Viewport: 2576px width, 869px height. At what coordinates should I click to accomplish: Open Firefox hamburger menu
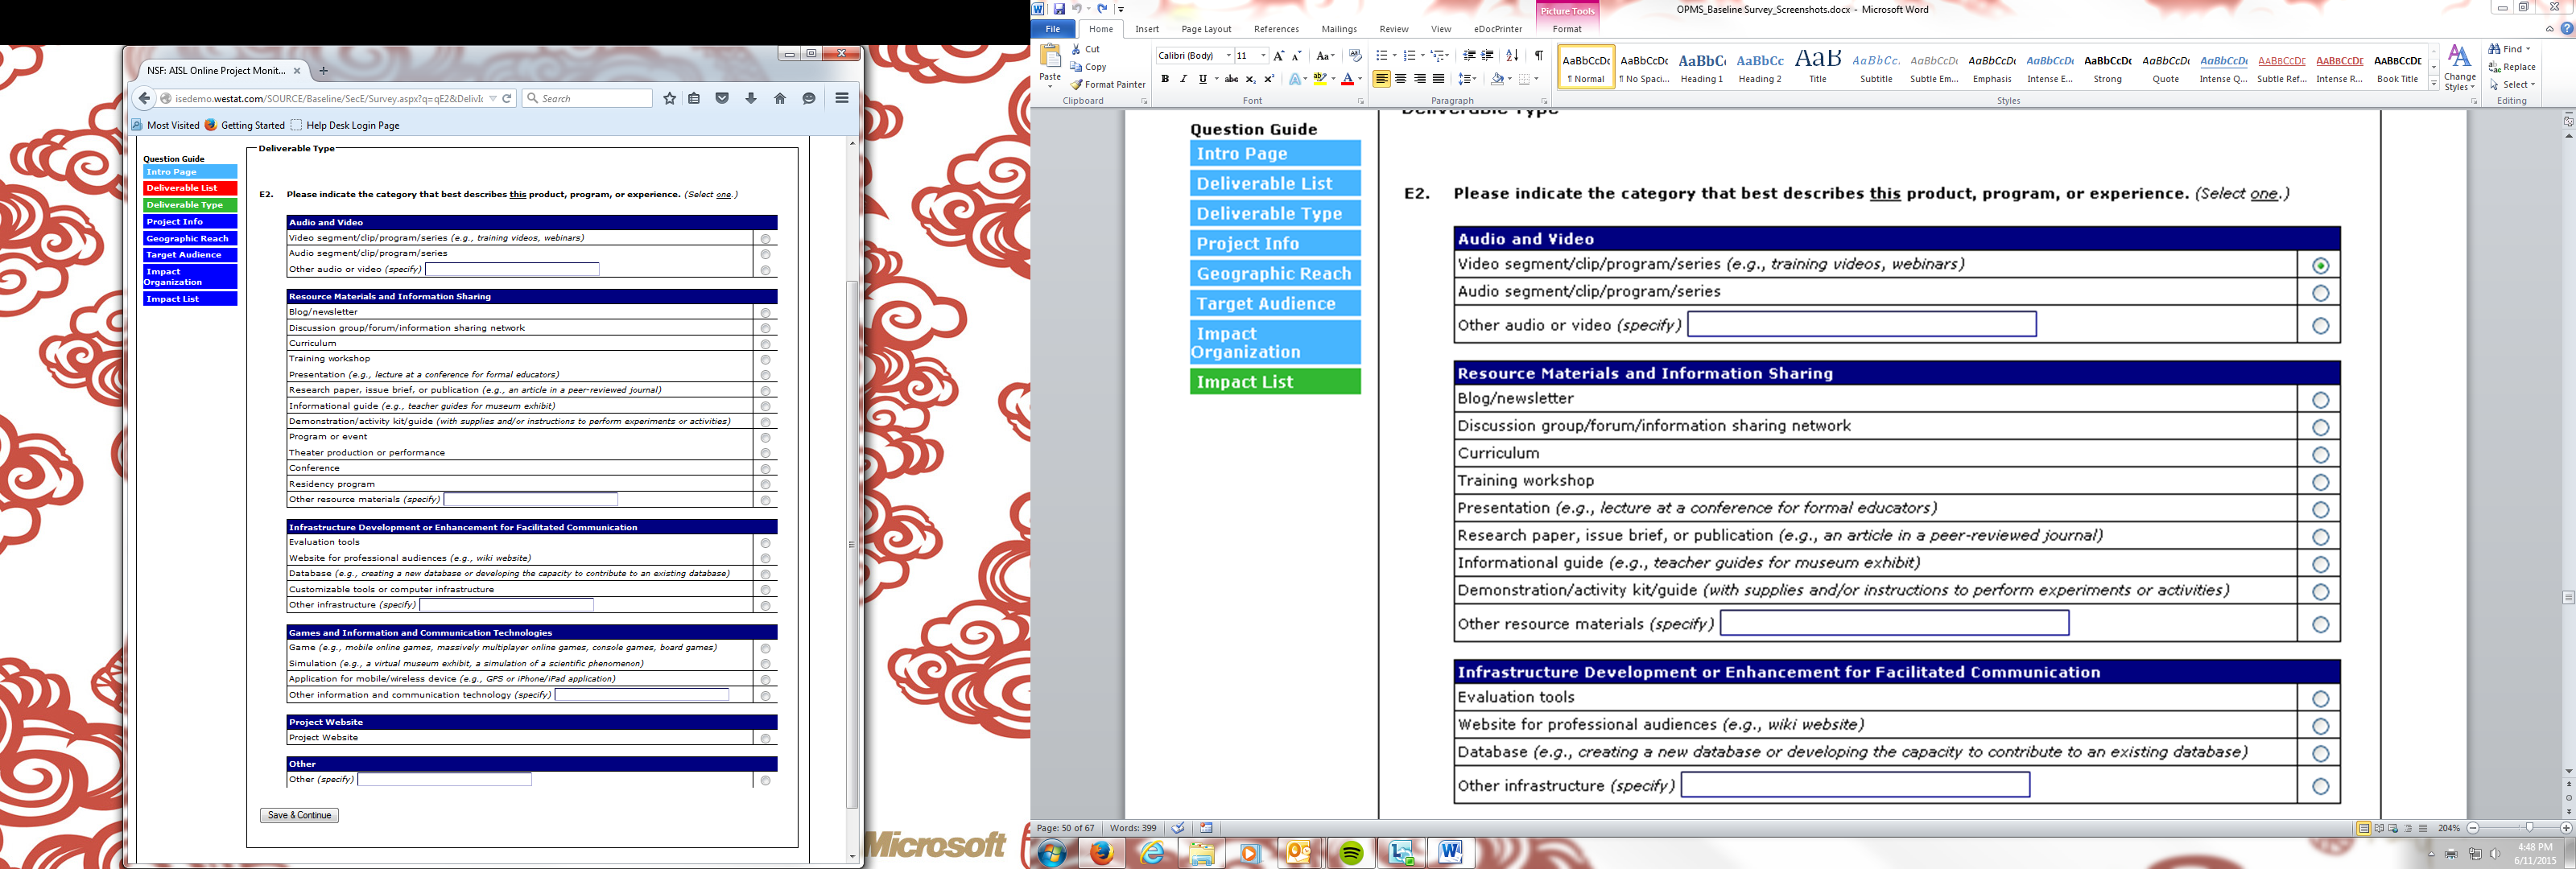[x=842, y=98]
